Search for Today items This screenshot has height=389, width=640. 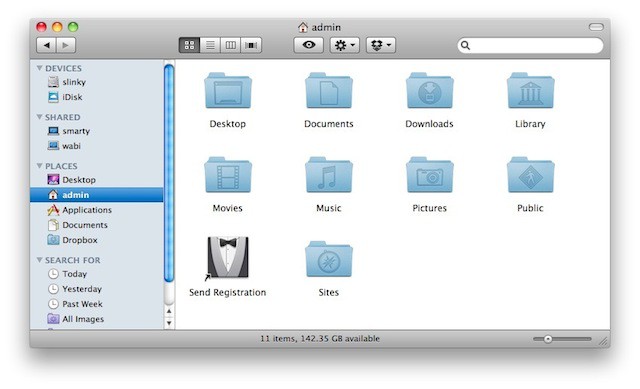(96, 274)
